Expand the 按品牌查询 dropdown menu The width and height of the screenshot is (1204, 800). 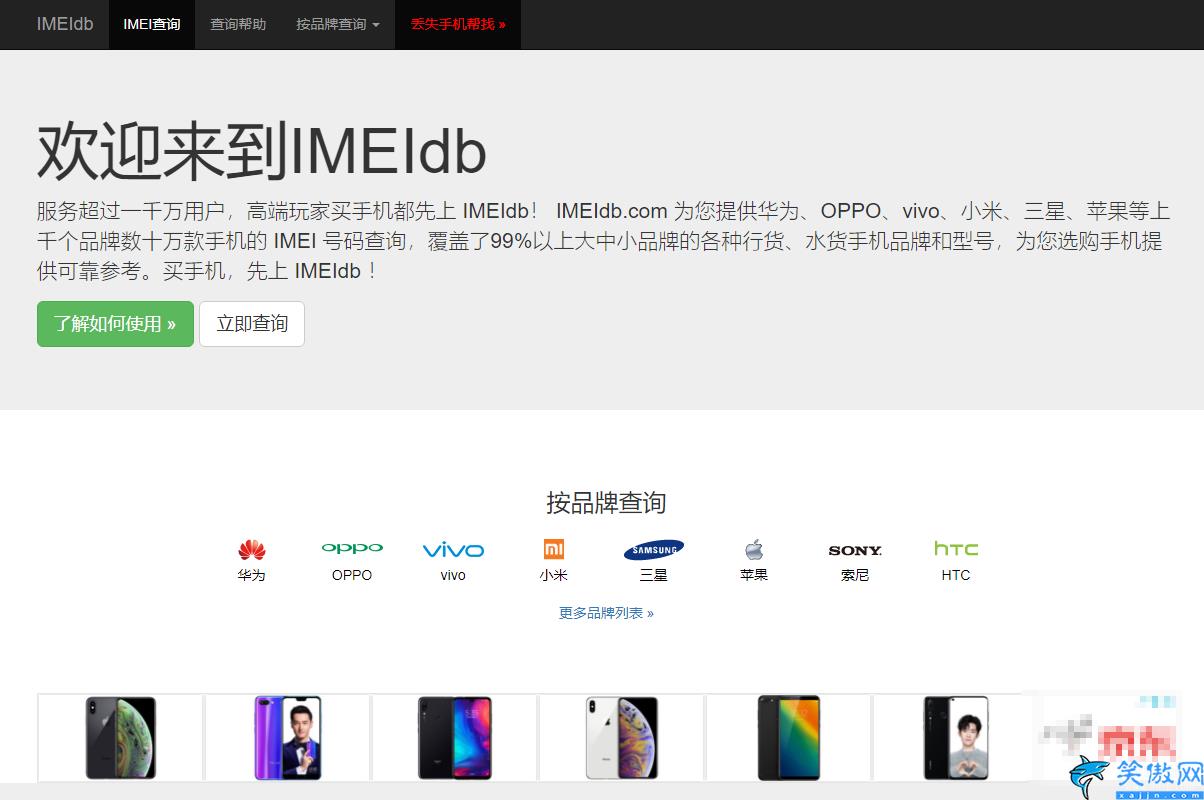(x=338, y=24)
